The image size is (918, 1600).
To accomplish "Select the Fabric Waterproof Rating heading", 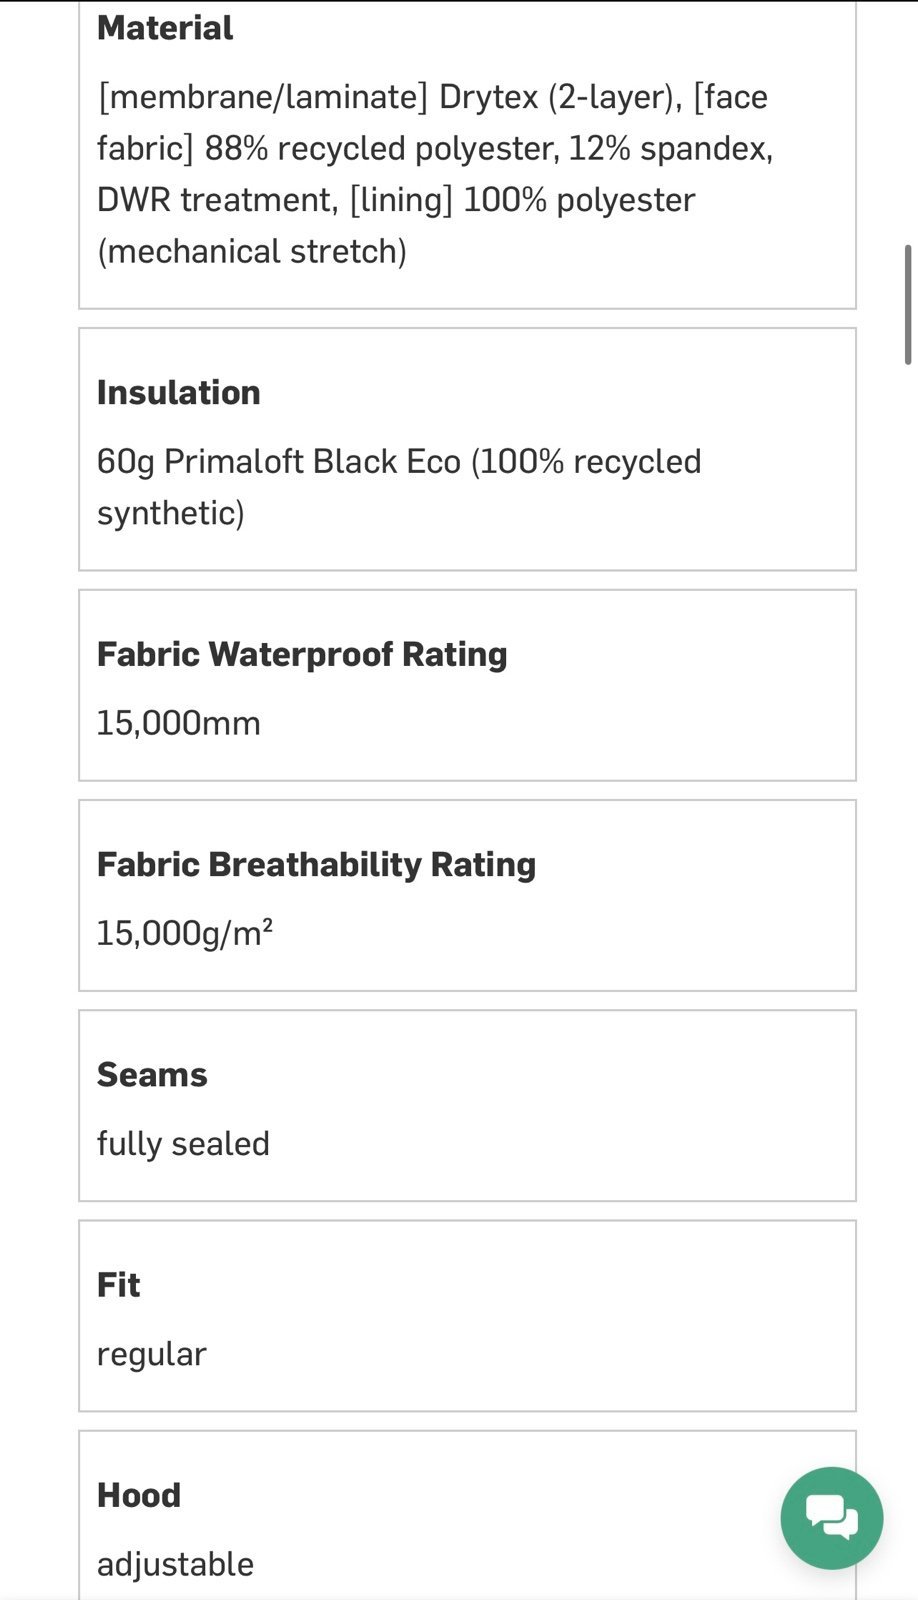I will [302, 654].
